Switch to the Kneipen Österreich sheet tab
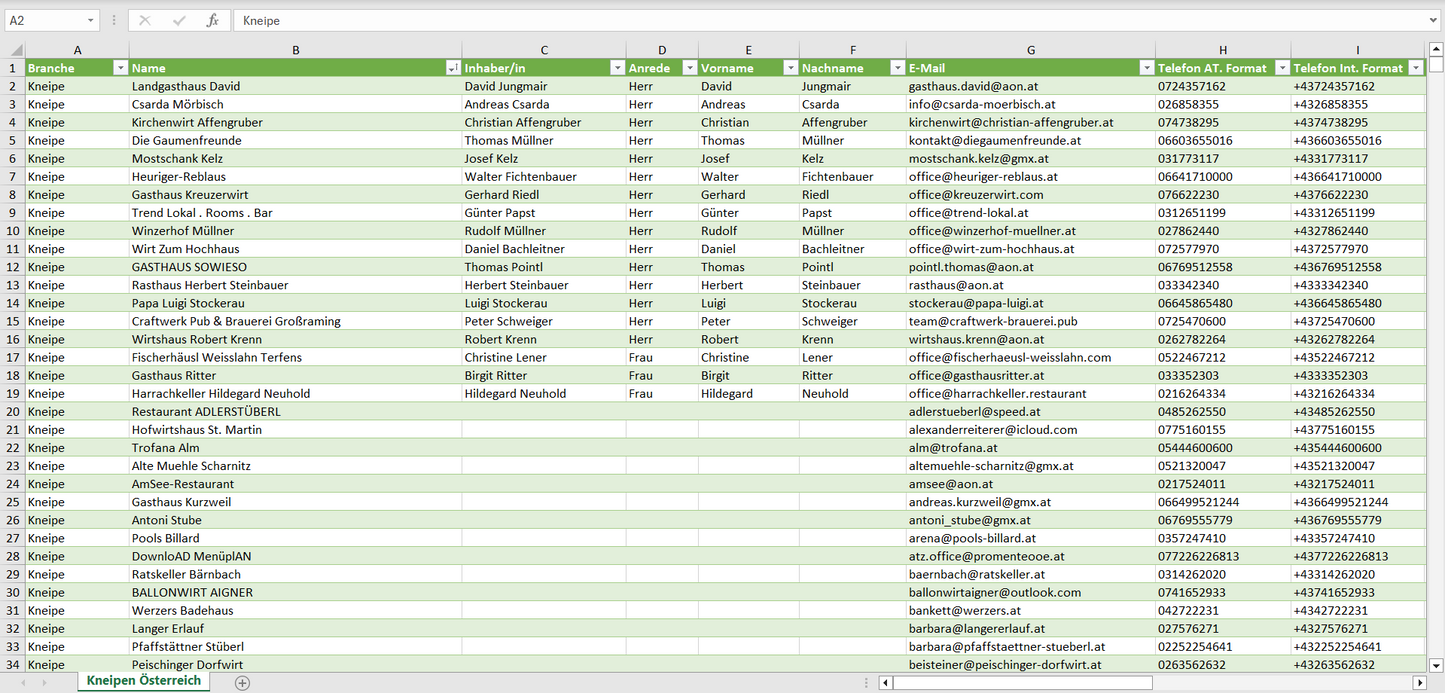Viewport: 1445px width, 693px height. (143, 681)
